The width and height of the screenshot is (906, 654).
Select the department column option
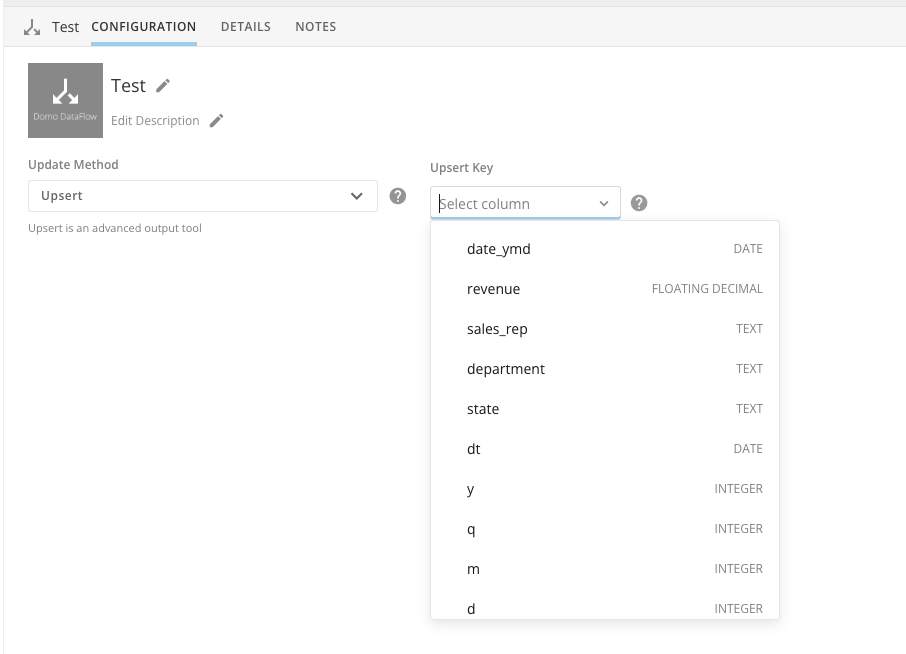(x=605, y=369)
